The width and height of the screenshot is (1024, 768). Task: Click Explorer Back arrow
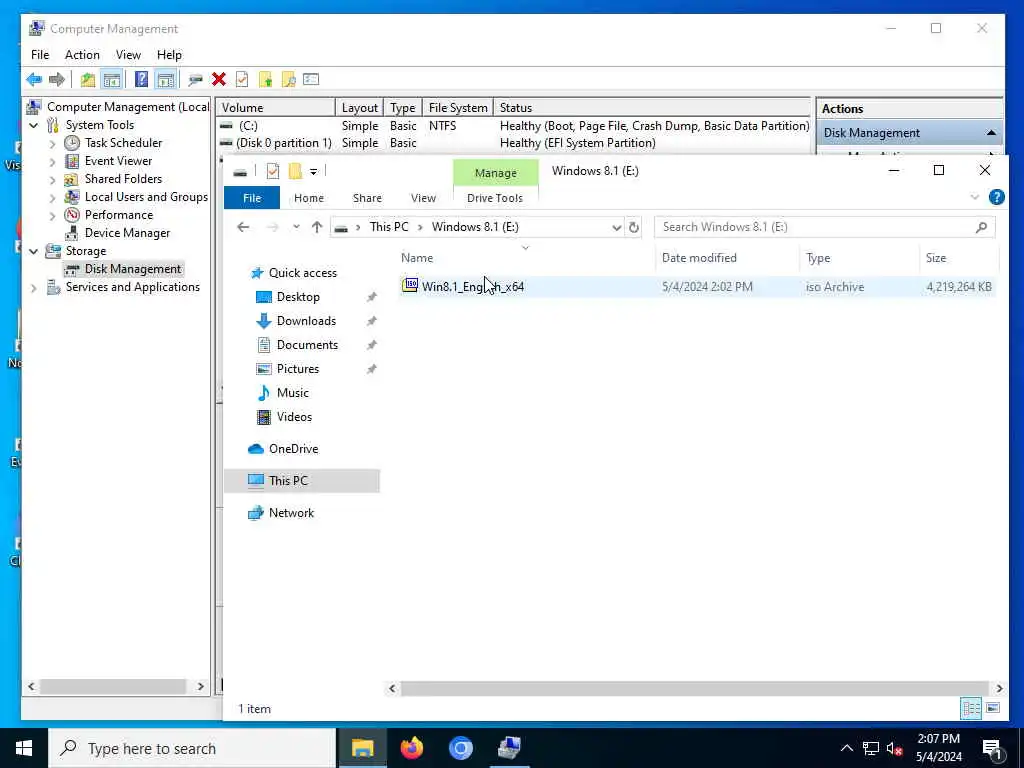[243, 227]
